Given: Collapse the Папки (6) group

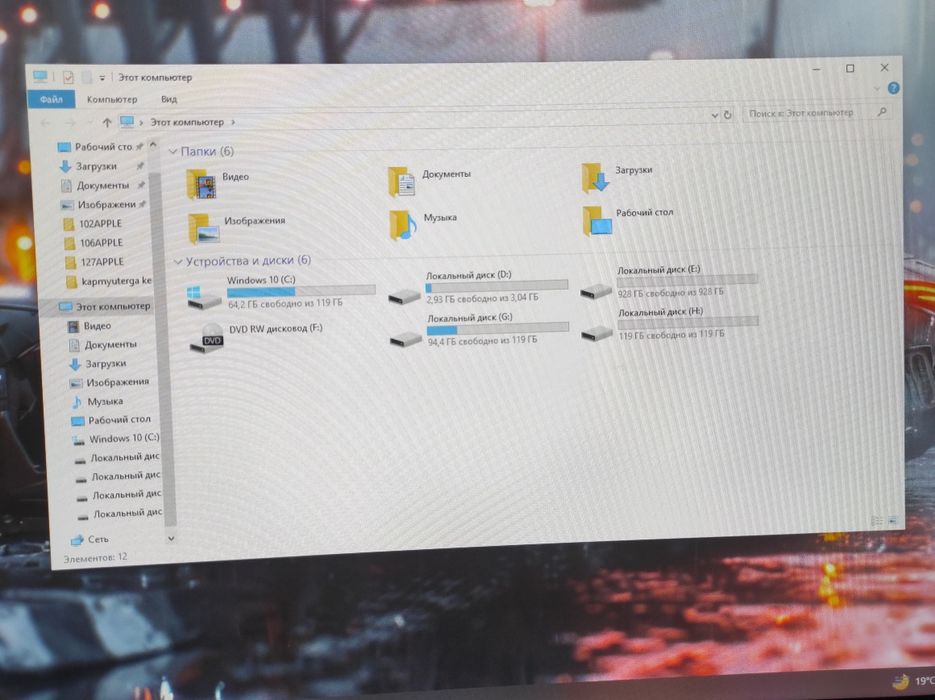Looking at the screenshot, I should [172, 152].
